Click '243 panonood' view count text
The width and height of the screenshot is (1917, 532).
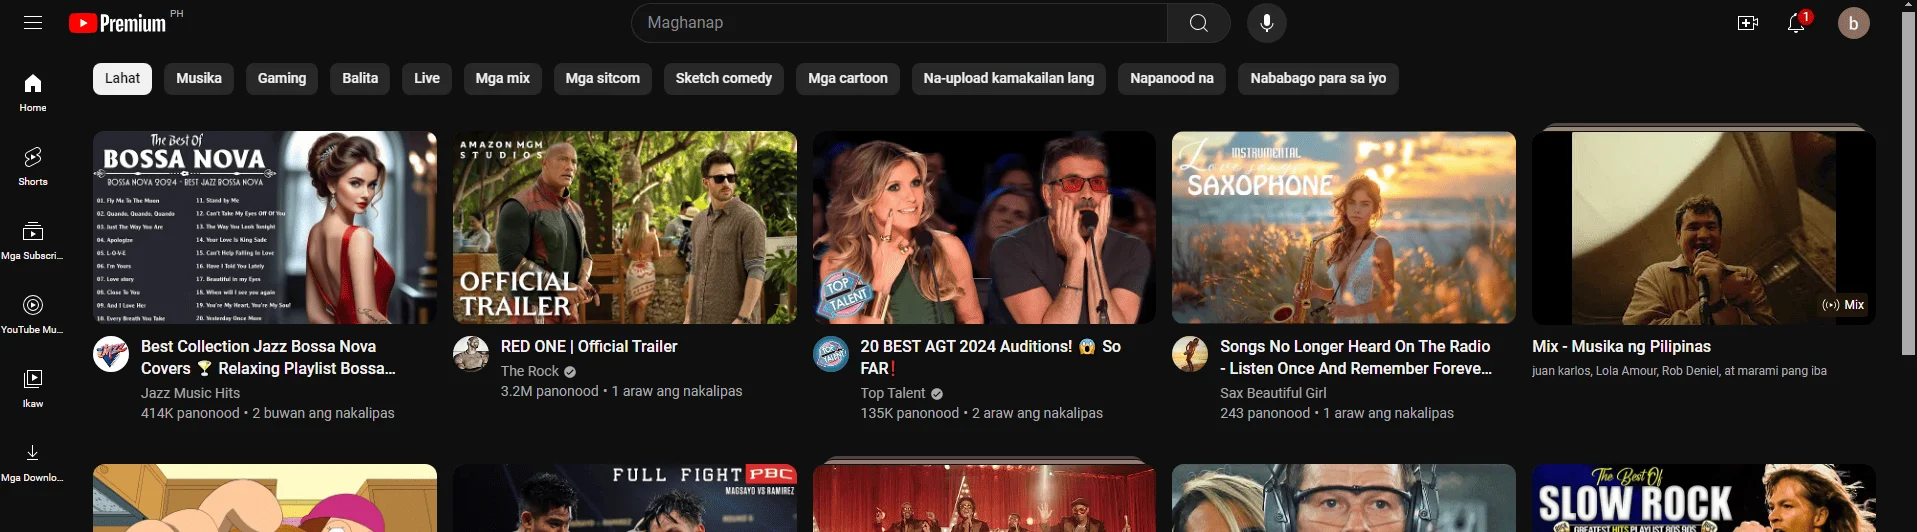[1265, 413]
